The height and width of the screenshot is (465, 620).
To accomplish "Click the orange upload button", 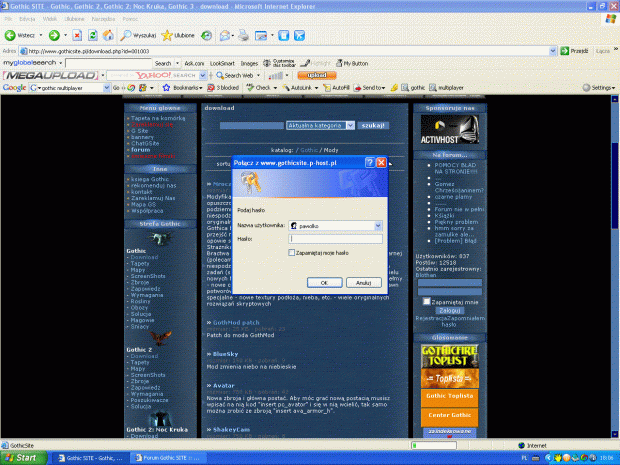I will point(317,75).
